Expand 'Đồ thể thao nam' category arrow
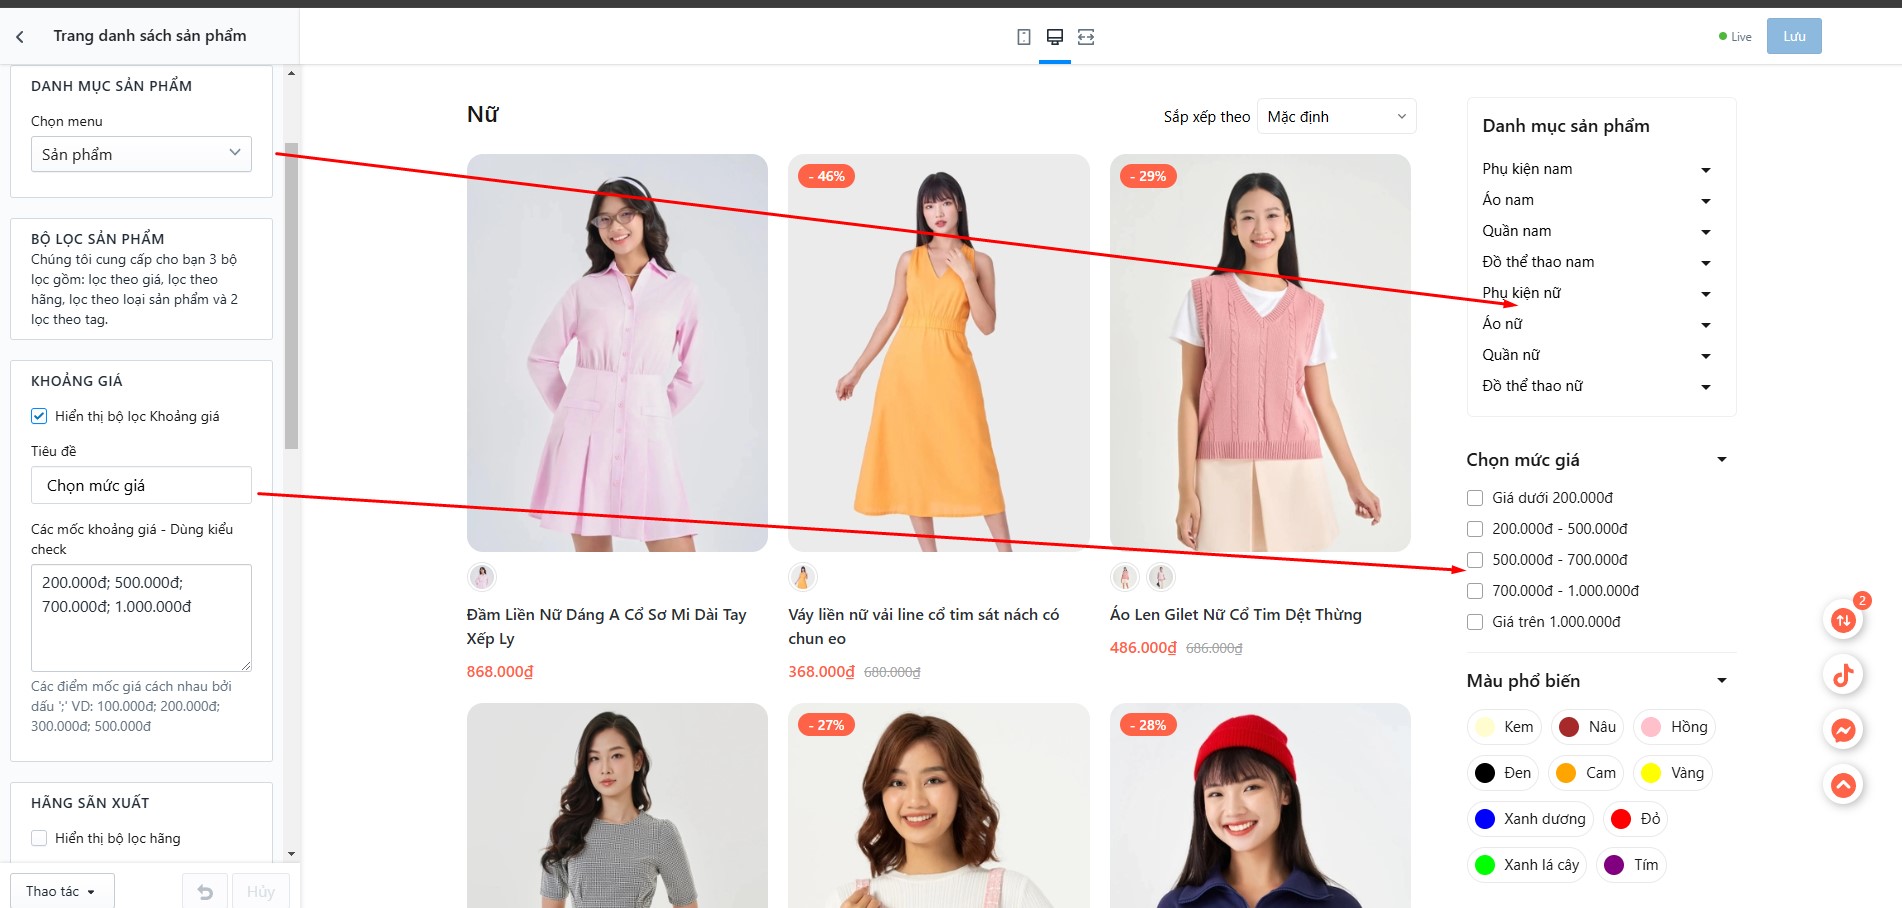Viewport: 1902px width, 908px height. [1706, 263]
